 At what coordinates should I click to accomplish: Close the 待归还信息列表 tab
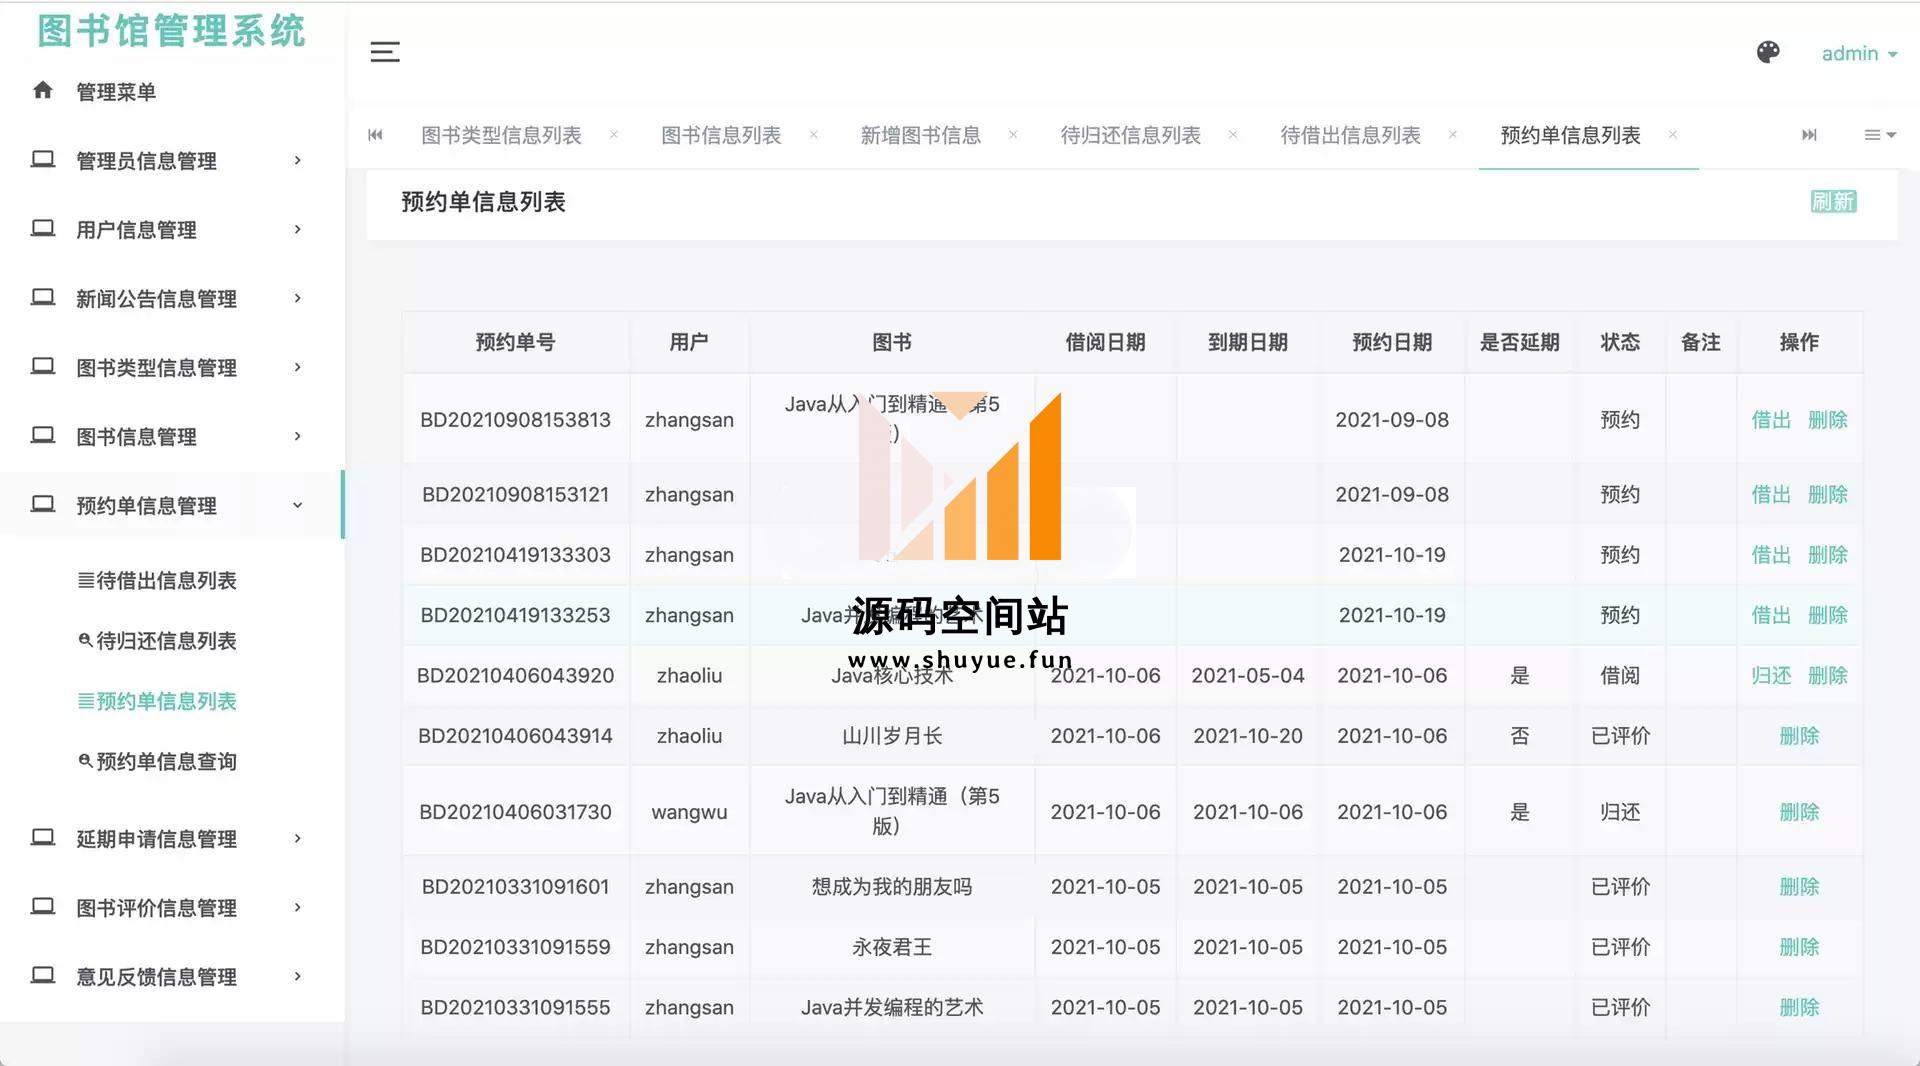[1233, 135]
